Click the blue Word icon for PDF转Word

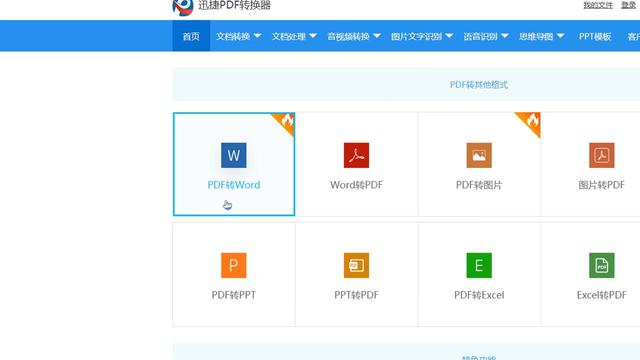[x=233, y=155]
